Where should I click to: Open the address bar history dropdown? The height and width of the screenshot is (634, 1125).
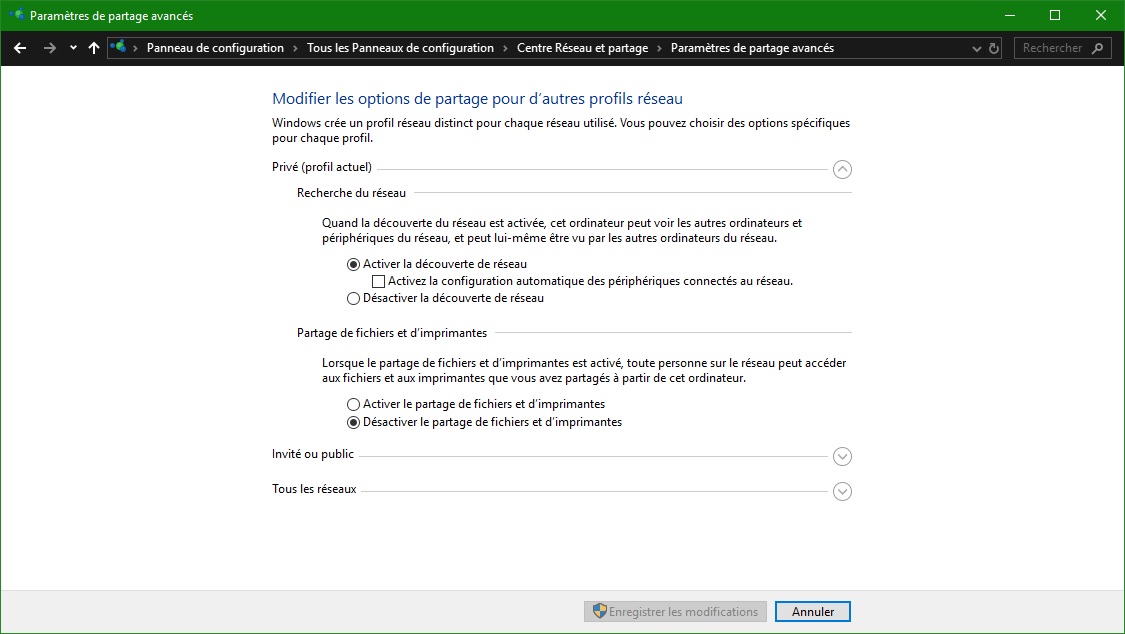click(976, 48)
